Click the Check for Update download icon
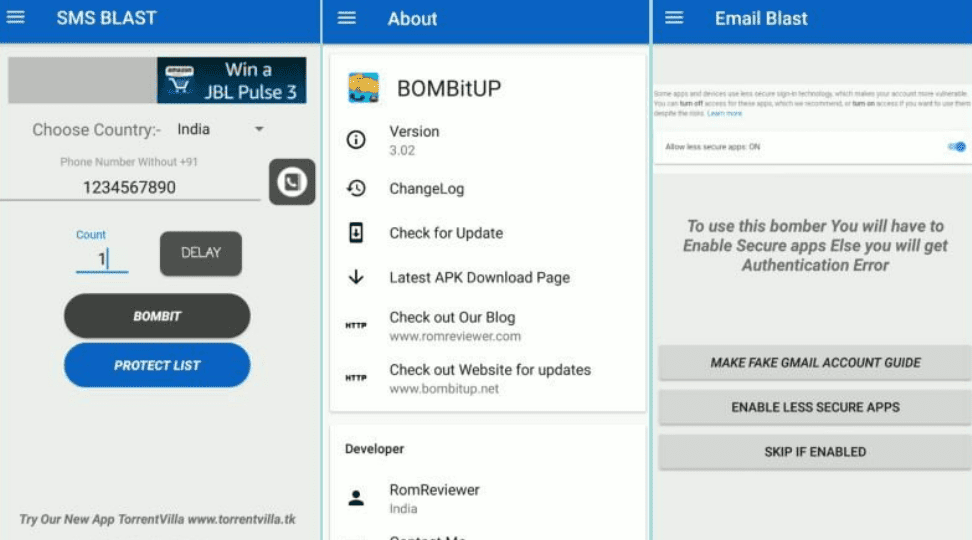 356,232
